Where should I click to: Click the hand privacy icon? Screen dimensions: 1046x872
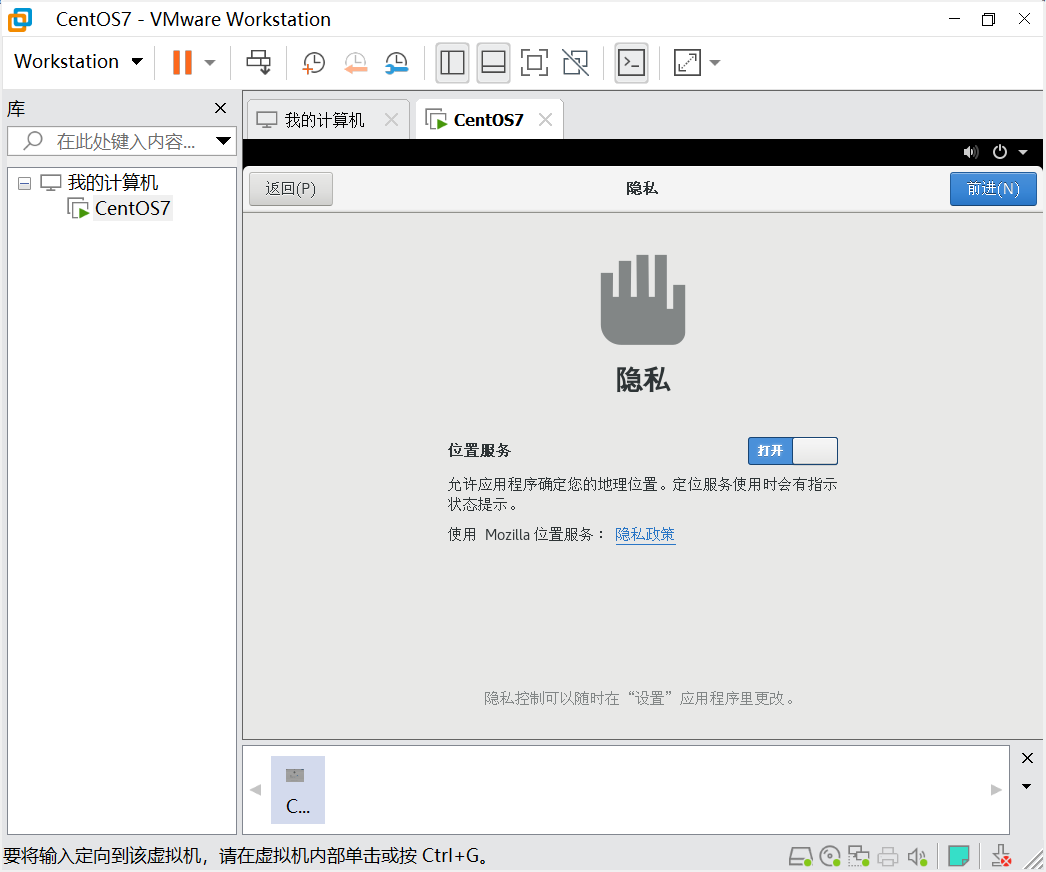pyautogui.click(x=643, y=300)
